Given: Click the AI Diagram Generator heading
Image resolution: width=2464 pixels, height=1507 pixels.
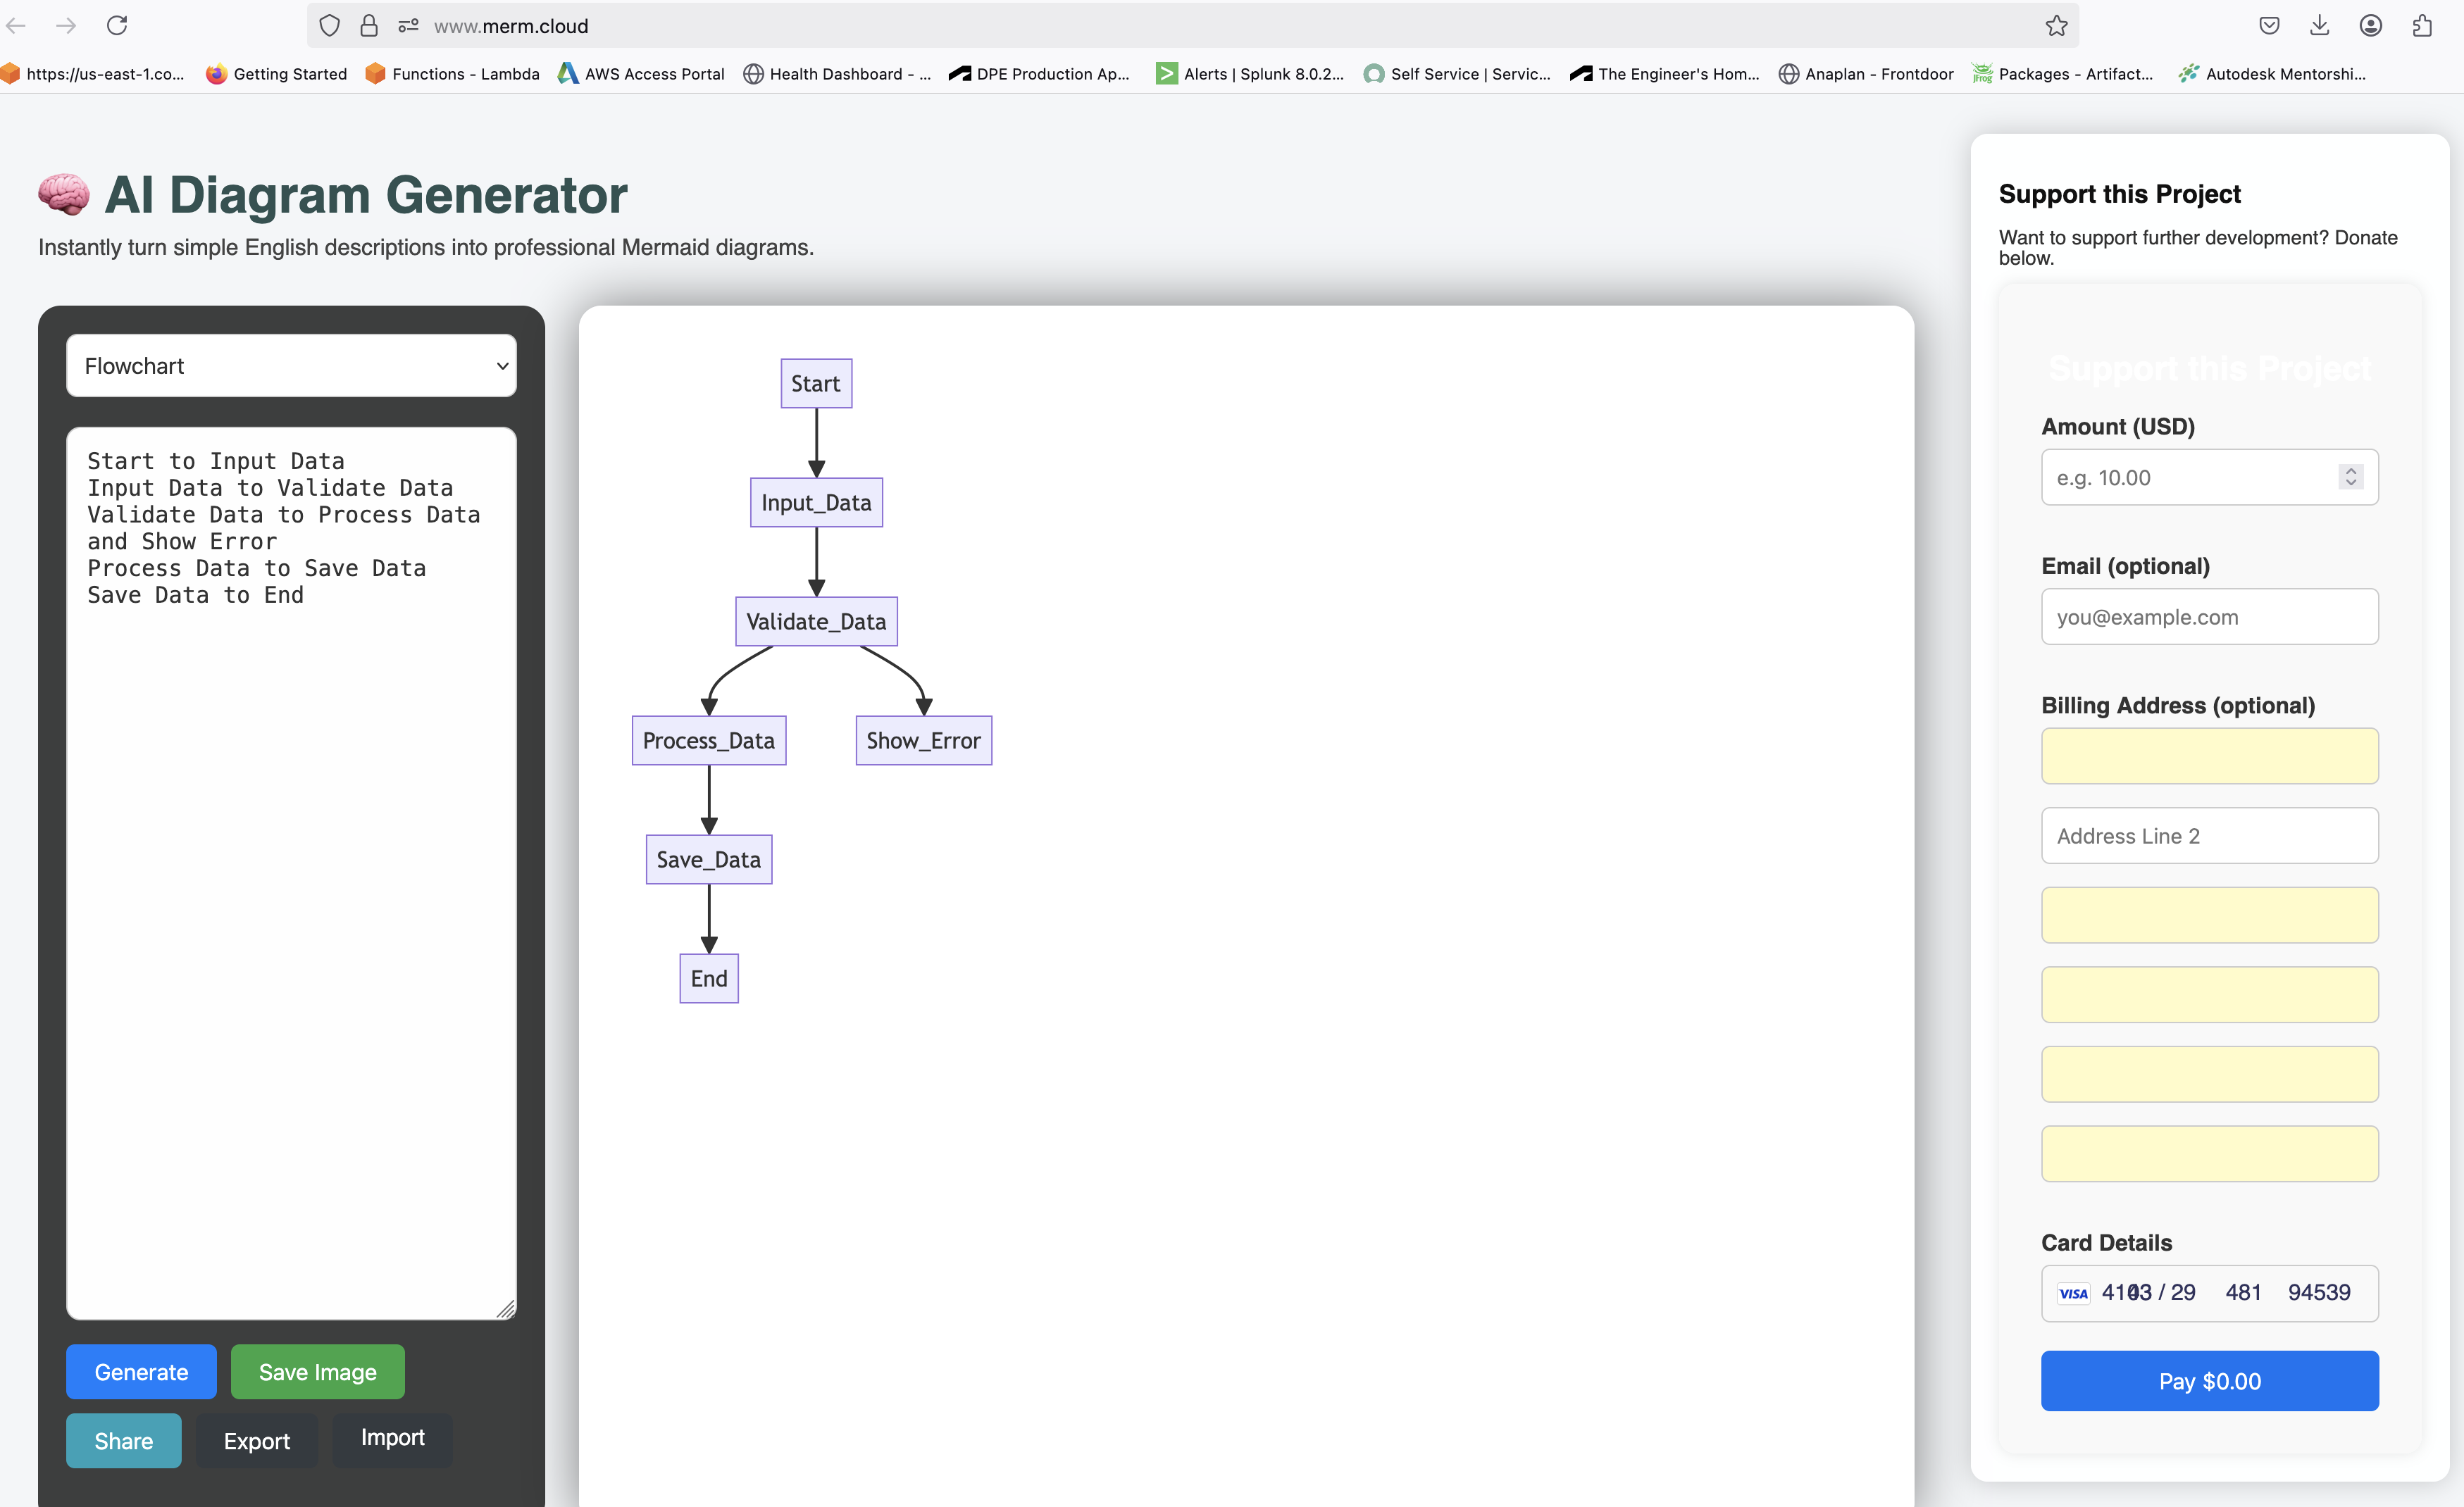Looking at the screenshot, I should 366,194.
